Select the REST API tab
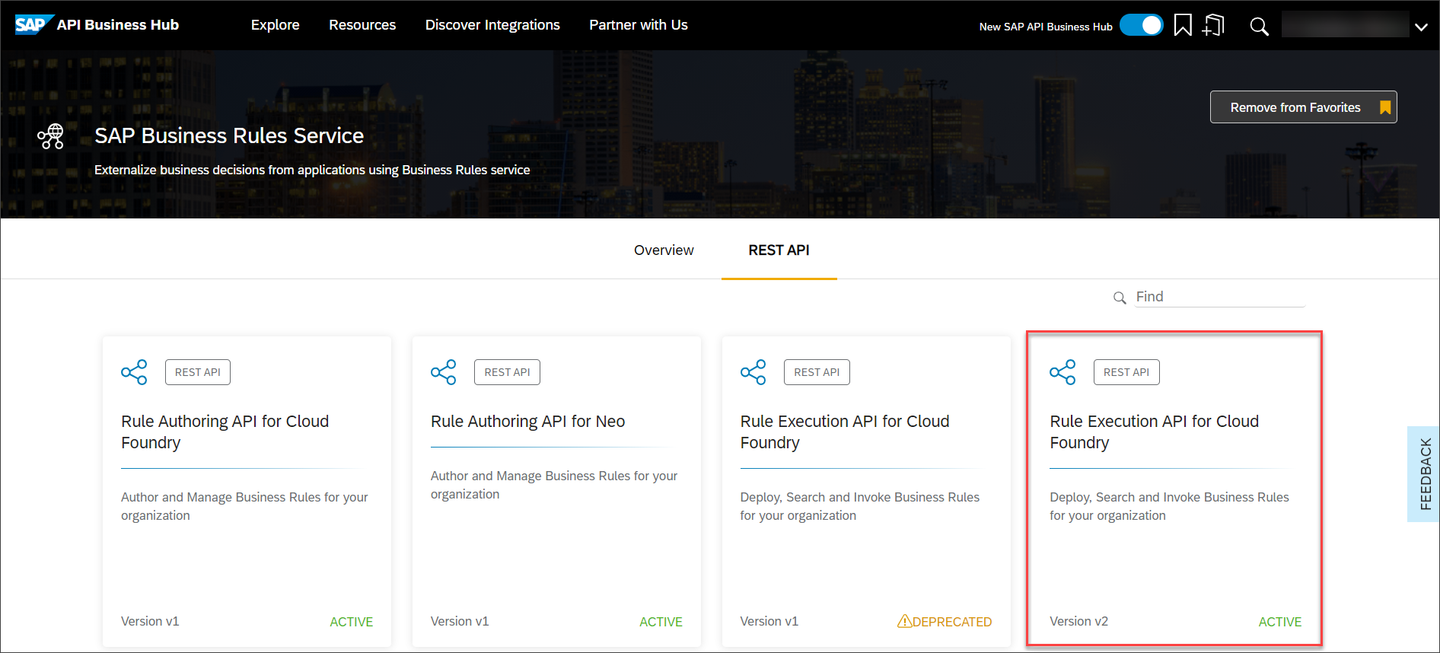The height and width of the screenshot is (653, 1440). 779,250
